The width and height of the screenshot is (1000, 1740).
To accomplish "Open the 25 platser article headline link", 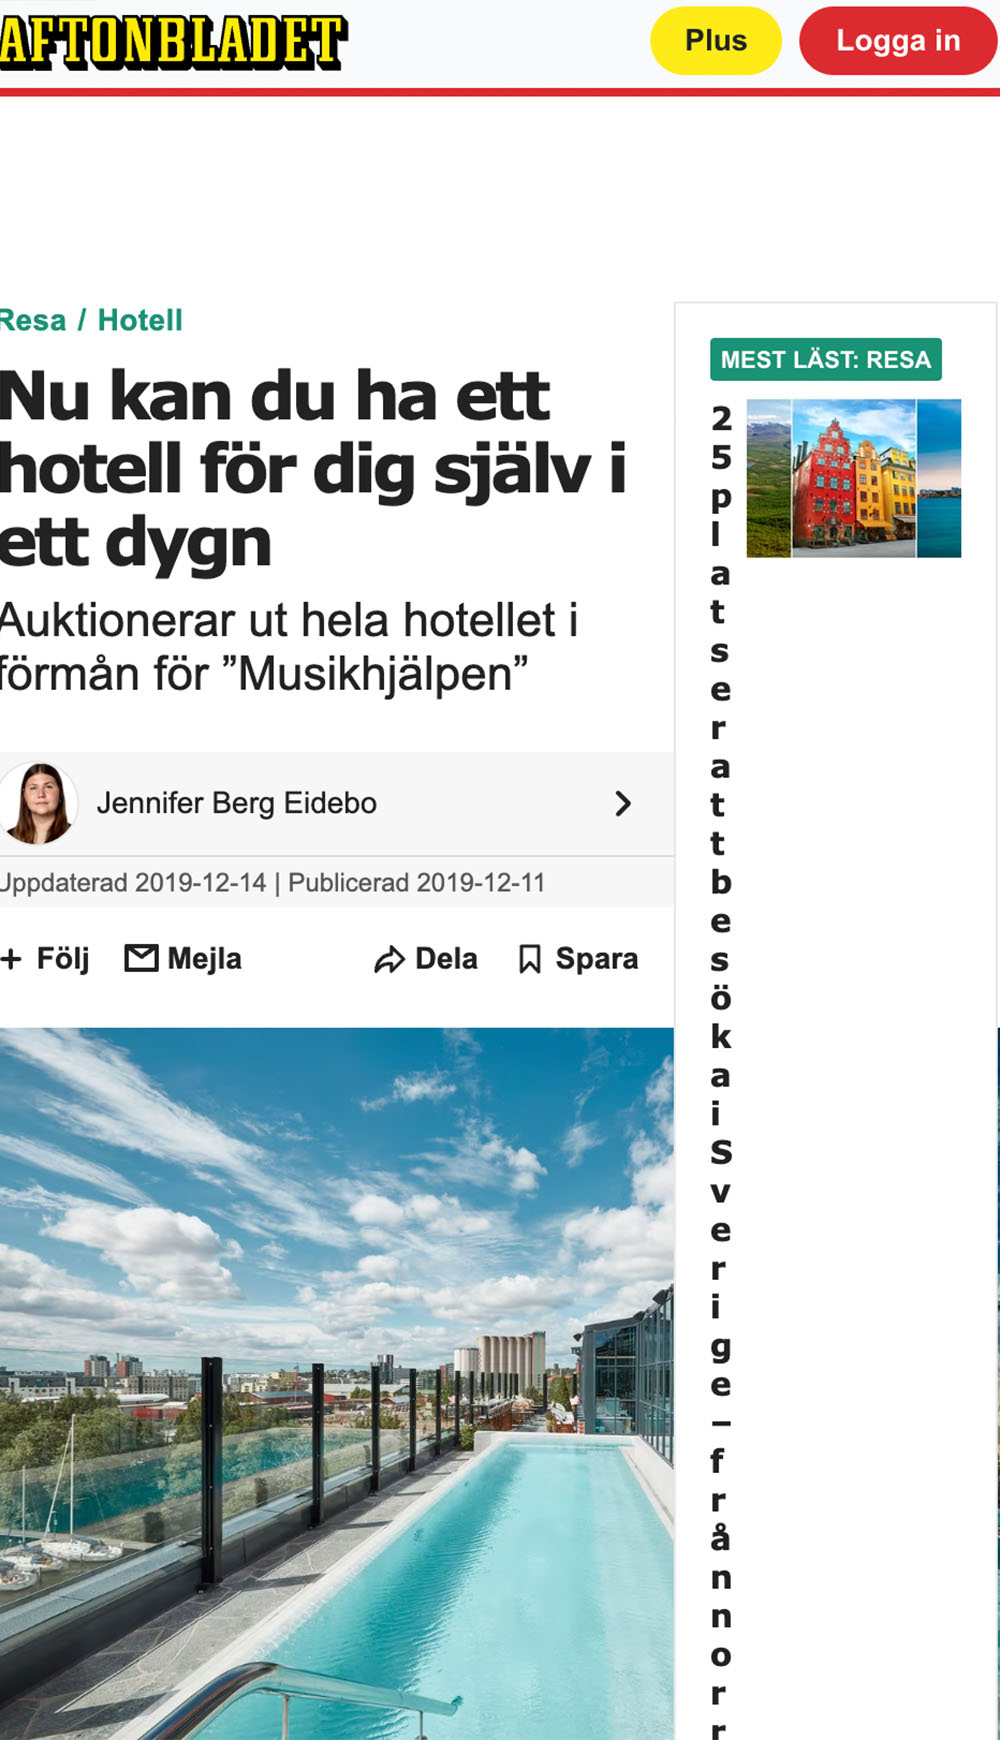I will click(x=720, y=1070).
